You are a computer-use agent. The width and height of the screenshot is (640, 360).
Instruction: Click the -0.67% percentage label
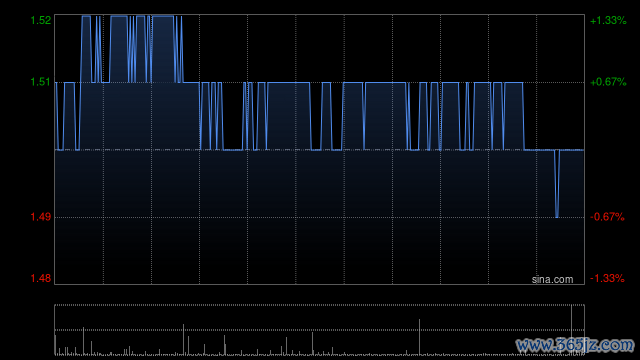click(607, 217)
